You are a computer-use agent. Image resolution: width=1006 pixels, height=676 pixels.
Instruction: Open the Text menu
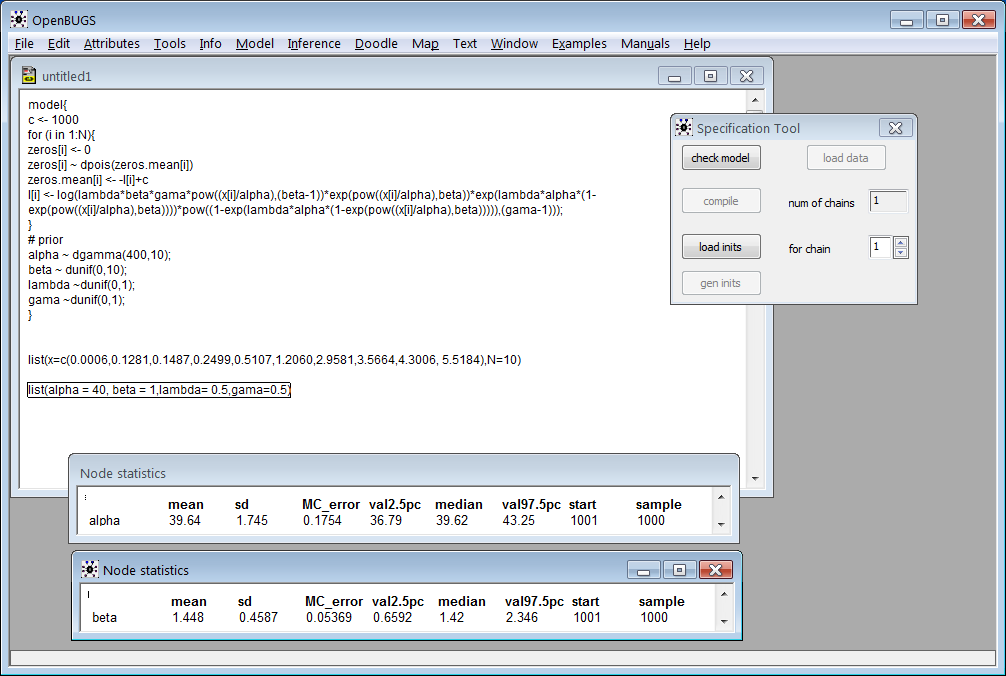point(465,44)
